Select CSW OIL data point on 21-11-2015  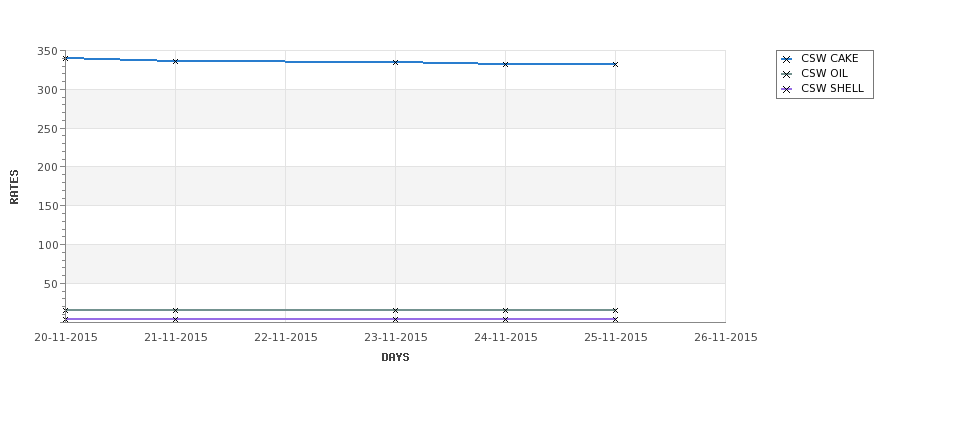[175, 310]
